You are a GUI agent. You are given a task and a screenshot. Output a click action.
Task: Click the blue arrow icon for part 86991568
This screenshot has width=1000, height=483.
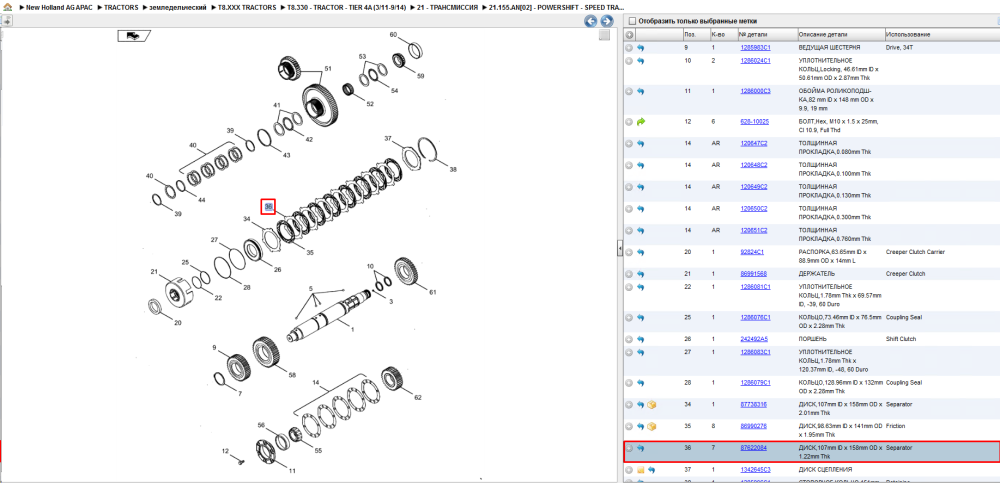pos(641,274)
